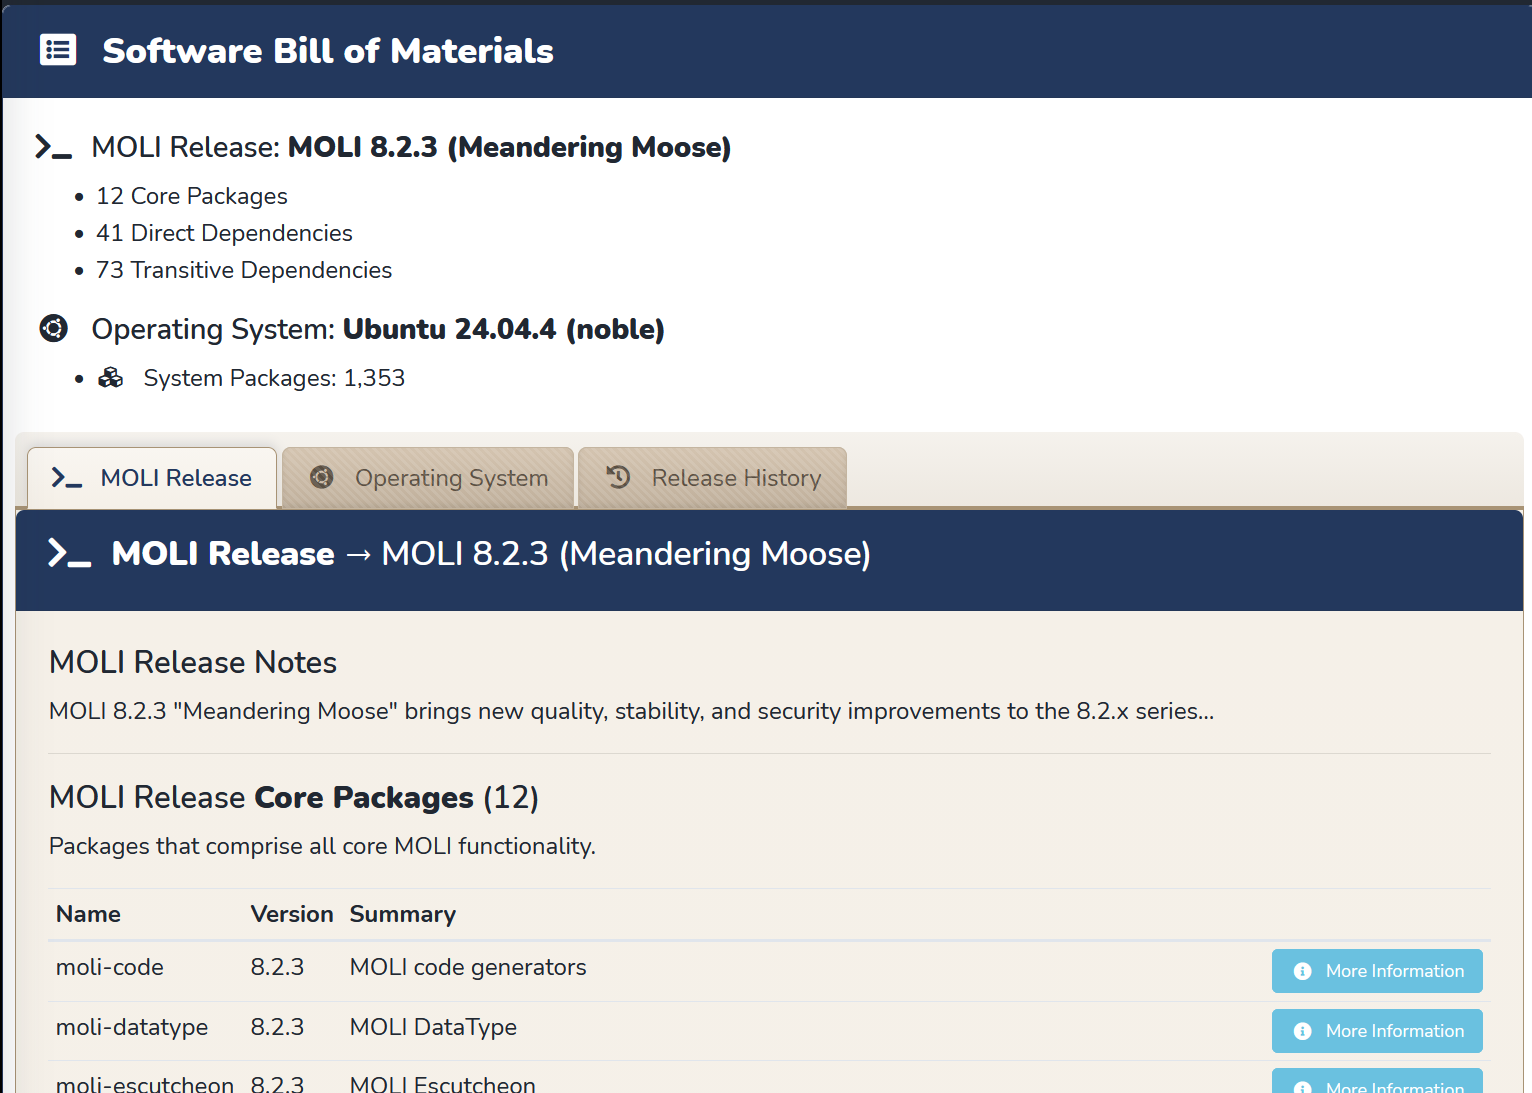Viewport: 1532px width, 1093px height.
Task: Click the cubes icon beside System Packages
Action: (x=111, y=378)
